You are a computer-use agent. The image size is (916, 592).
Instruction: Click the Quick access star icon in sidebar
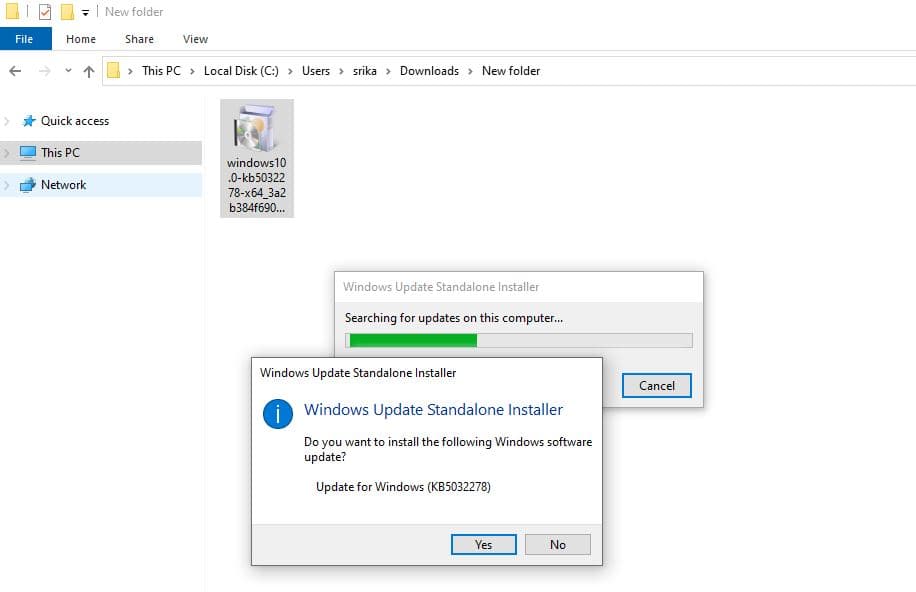click(x=30, y=120)
